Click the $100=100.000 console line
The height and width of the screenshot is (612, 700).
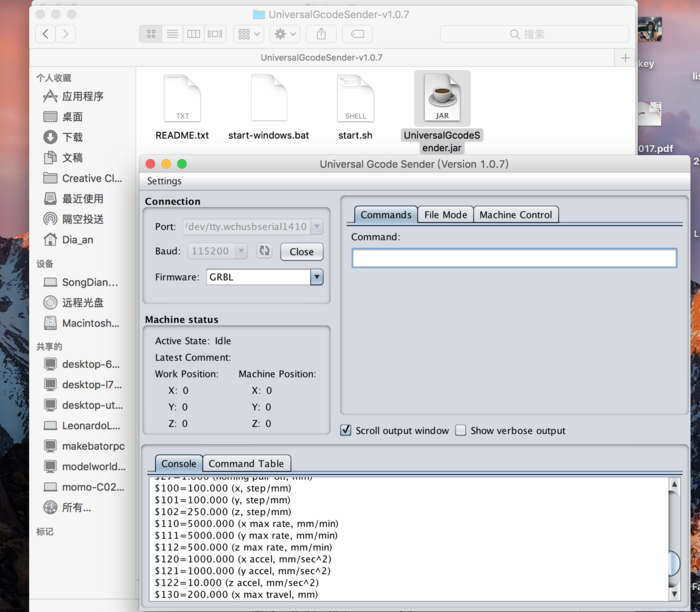223,488
